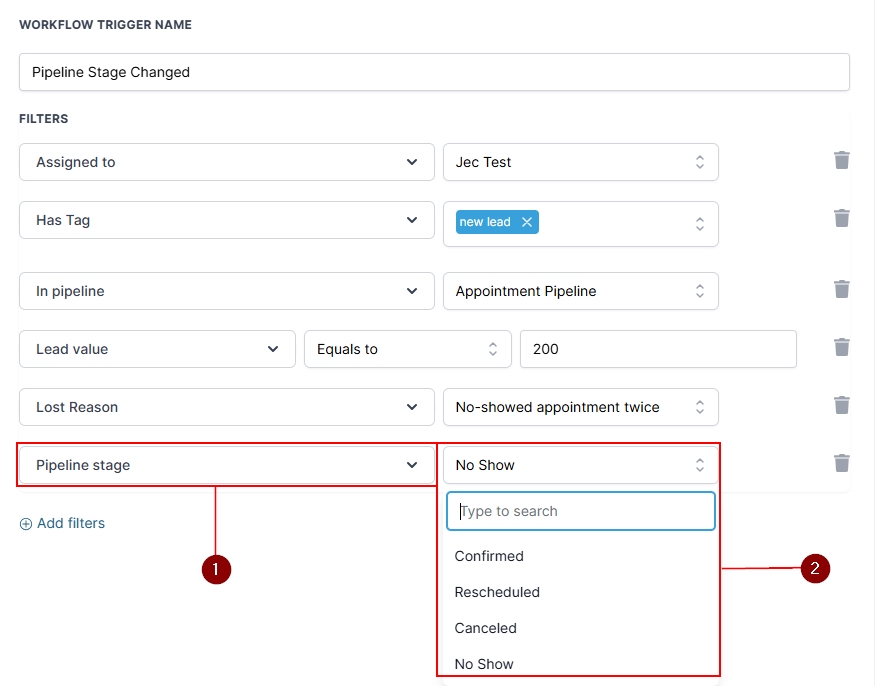The image size is (875, 697).
Task: Click the workflow trigger name field
Action: point(434,72)
